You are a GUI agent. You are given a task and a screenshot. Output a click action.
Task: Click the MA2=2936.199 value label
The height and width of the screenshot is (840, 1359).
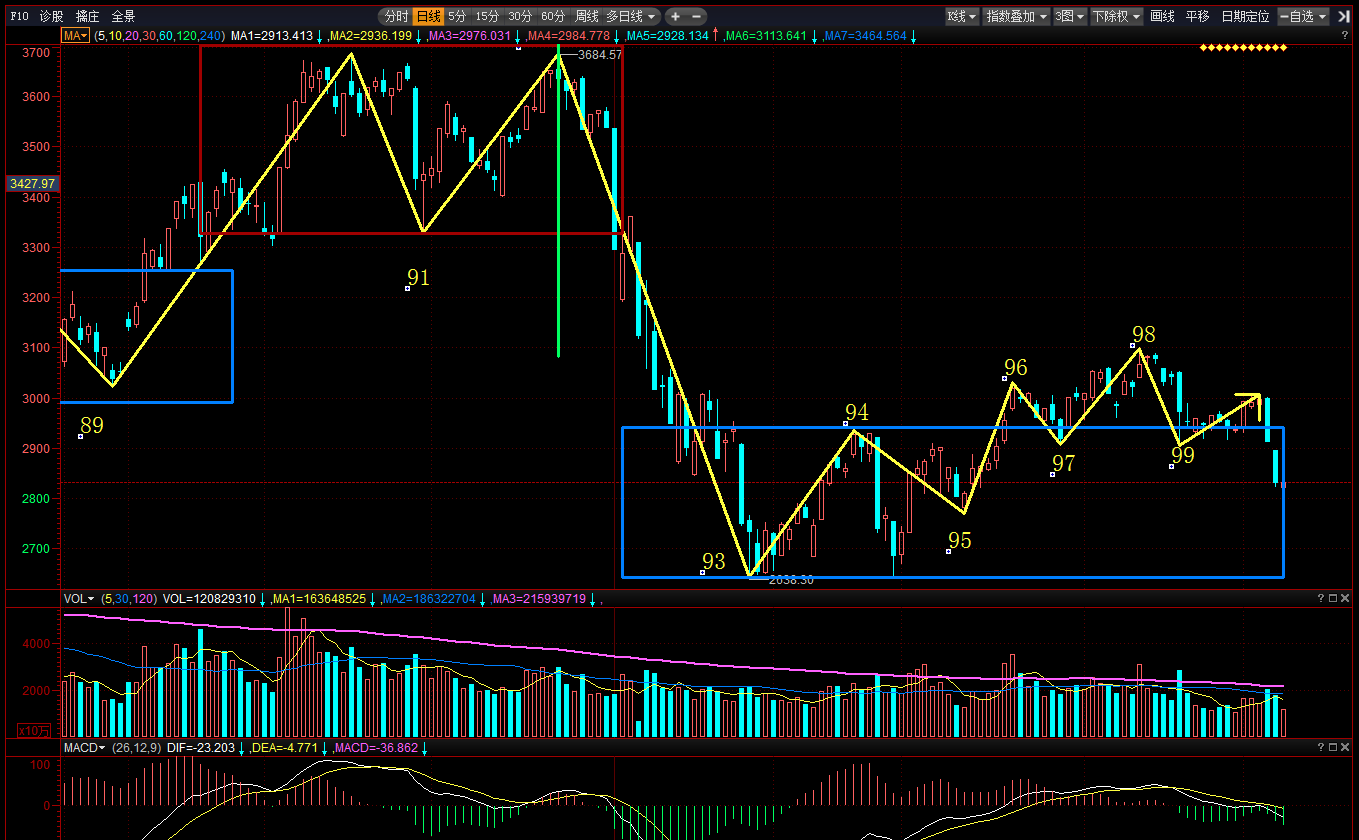click(x=371, y=36)
